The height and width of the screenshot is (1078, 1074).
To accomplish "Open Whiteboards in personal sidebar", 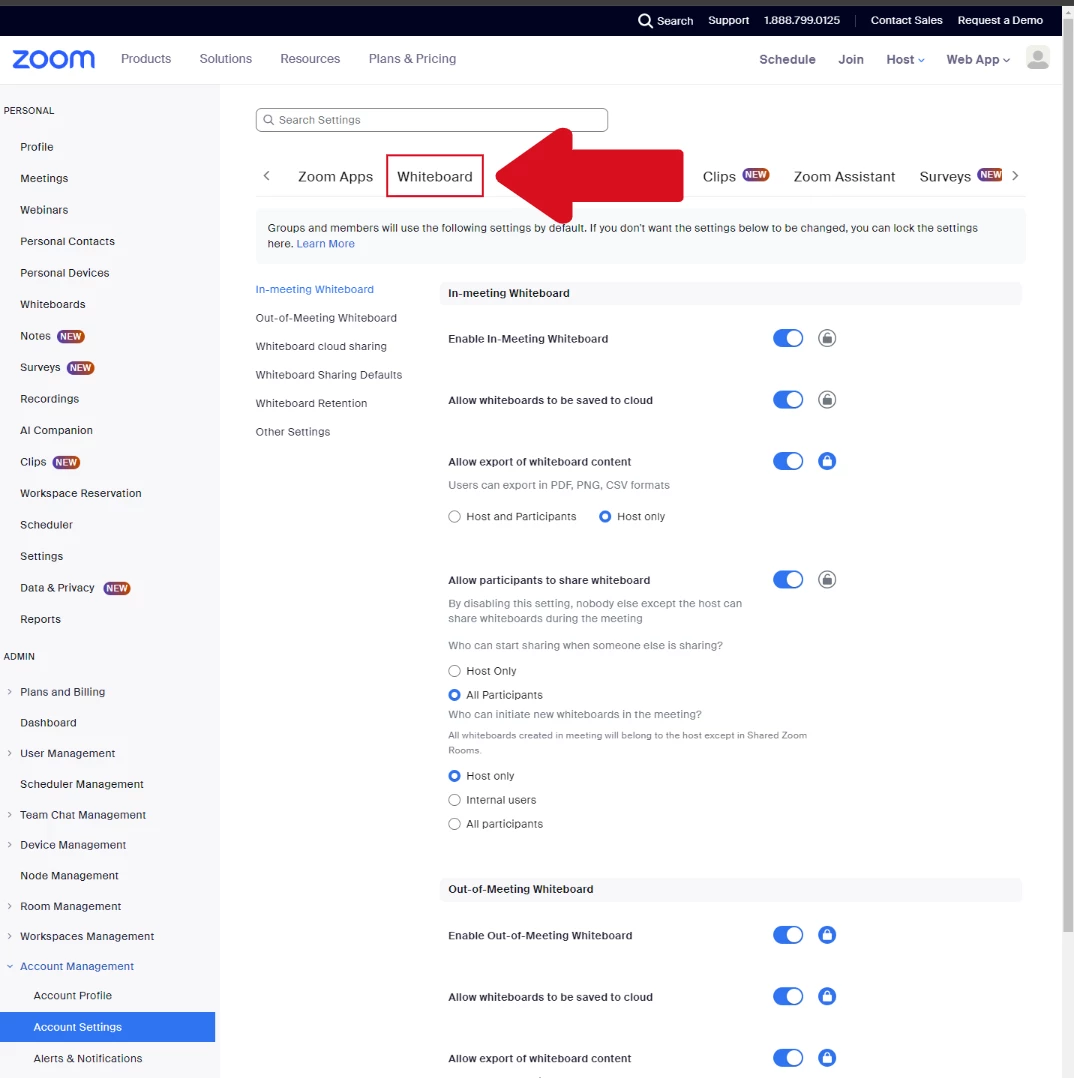I will (53, 305).
